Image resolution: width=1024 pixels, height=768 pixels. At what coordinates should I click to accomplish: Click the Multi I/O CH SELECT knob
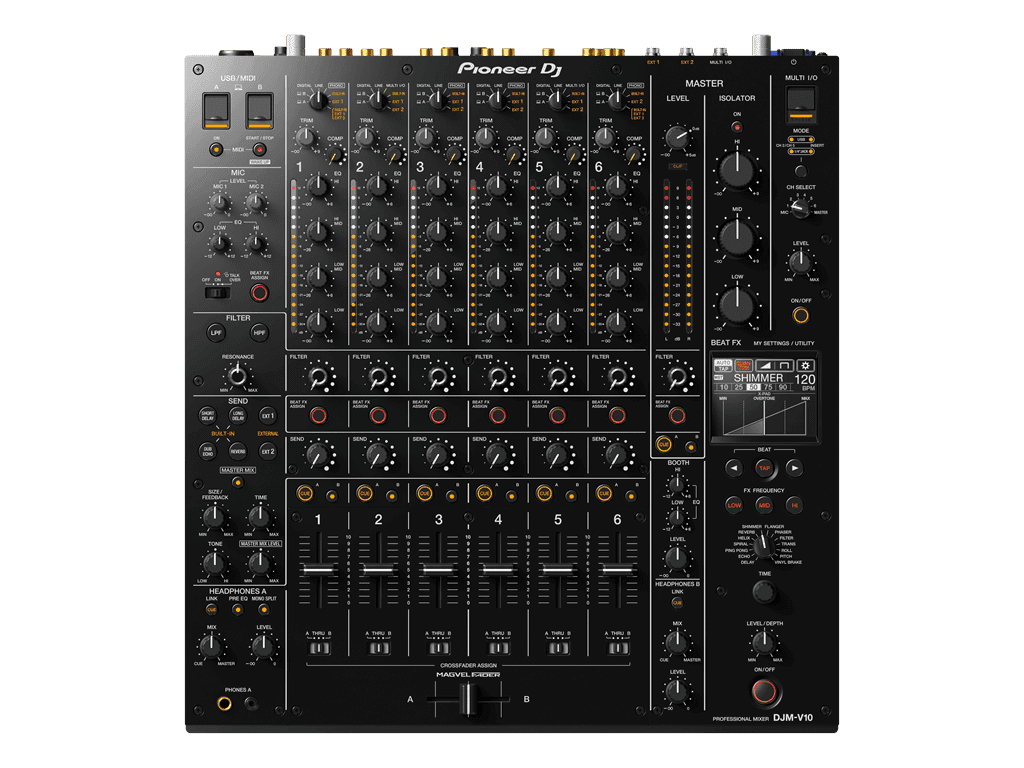[x=800, y=205]
